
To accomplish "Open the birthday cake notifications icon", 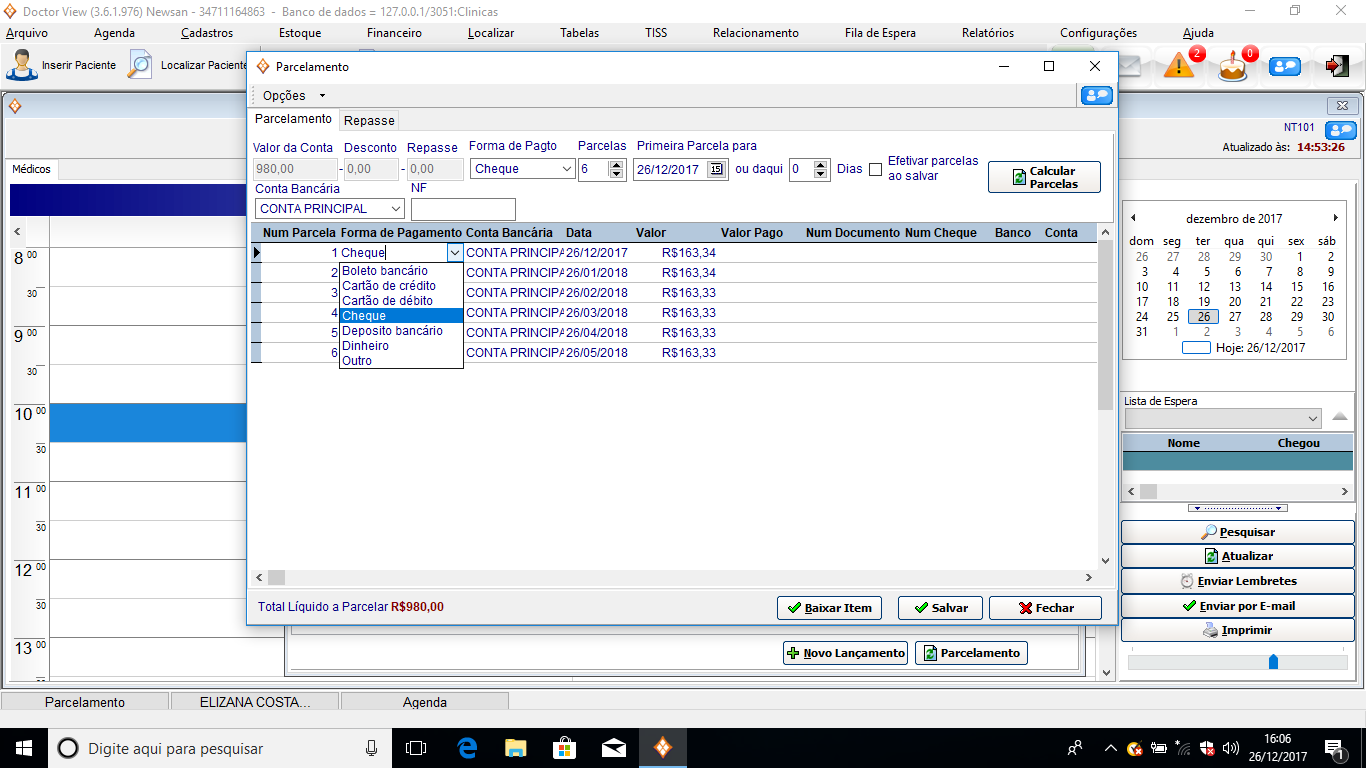I will coord(1233,66).
